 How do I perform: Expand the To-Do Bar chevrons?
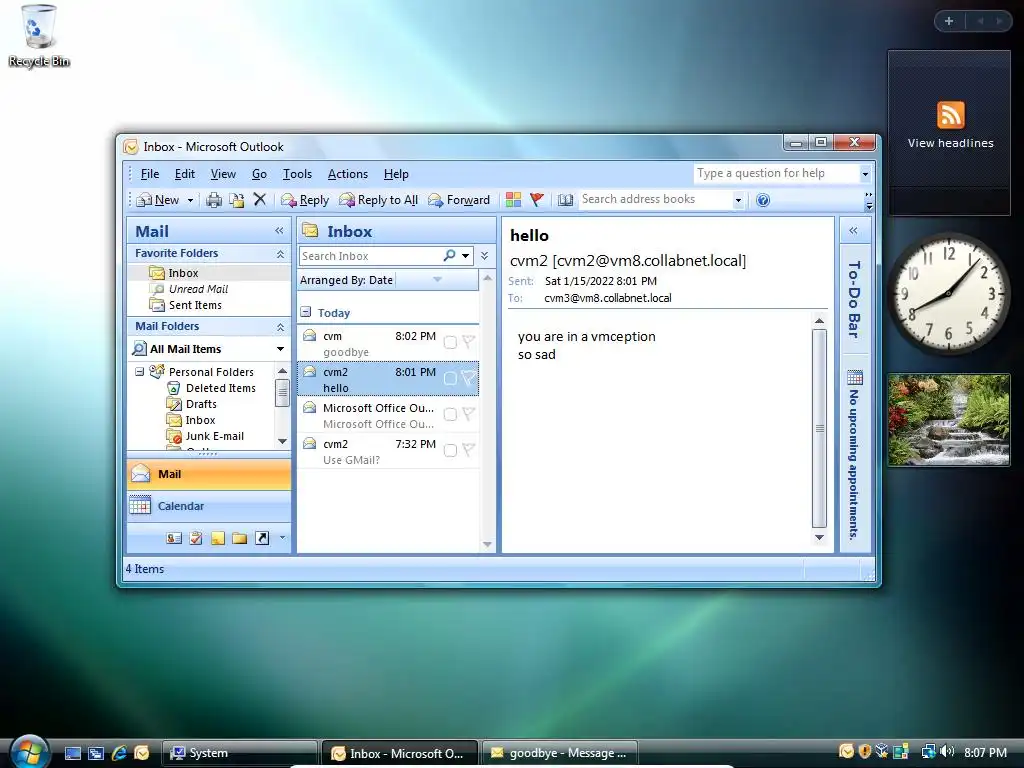[x=854, y=231]
